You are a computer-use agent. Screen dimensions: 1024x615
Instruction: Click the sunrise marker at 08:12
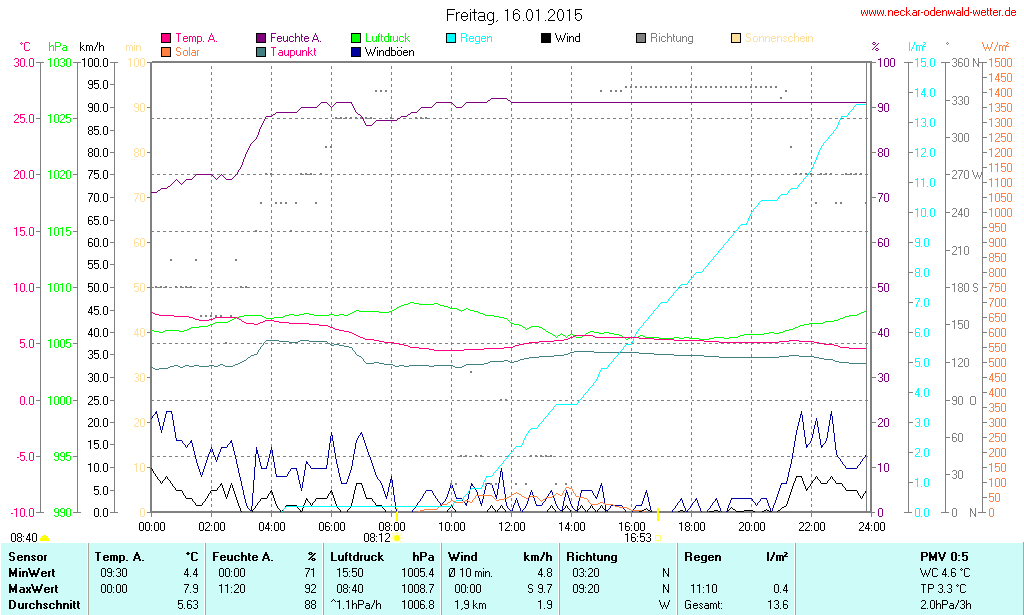click(397, 538)
